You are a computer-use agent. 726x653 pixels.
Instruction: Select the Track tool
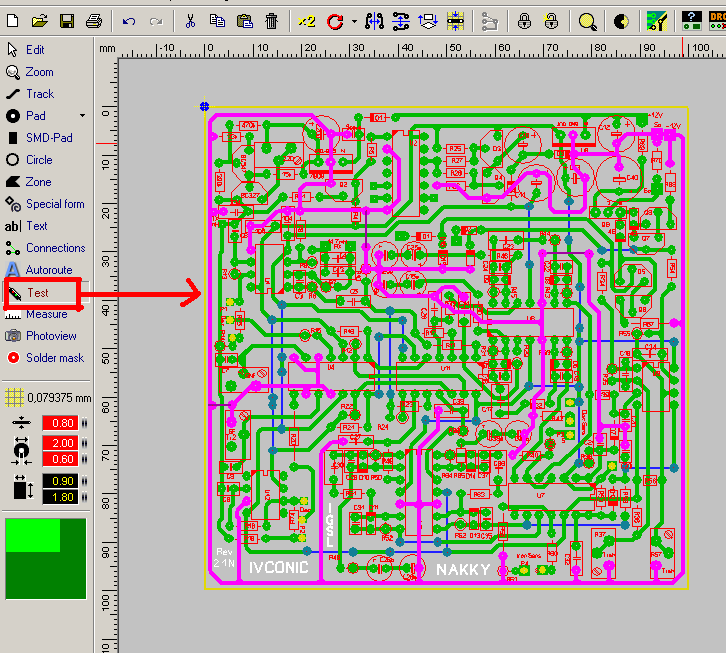(40, 94)
